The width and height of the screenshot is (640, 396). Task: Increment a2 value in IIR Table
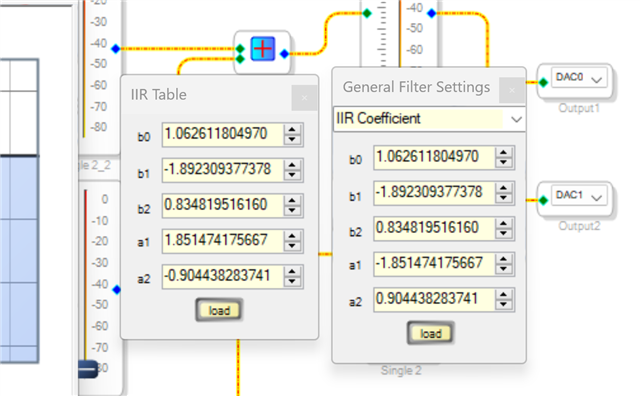tap(292, 271)
